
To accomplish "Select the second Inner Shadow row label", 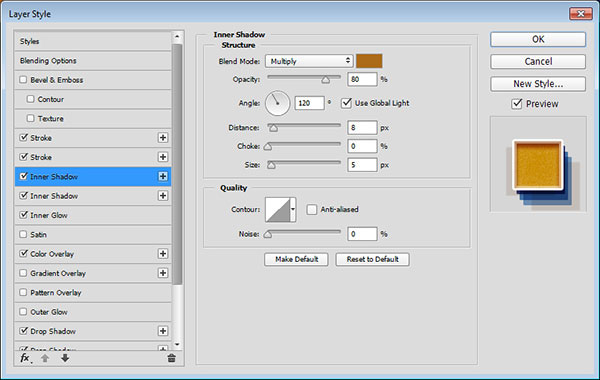I will (x=54, y=196).
